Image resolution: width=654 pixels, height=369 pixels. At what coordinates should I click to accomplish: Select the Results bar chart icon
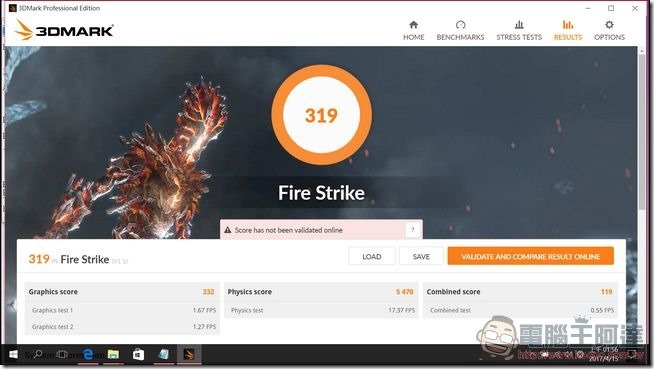point(568,25)
